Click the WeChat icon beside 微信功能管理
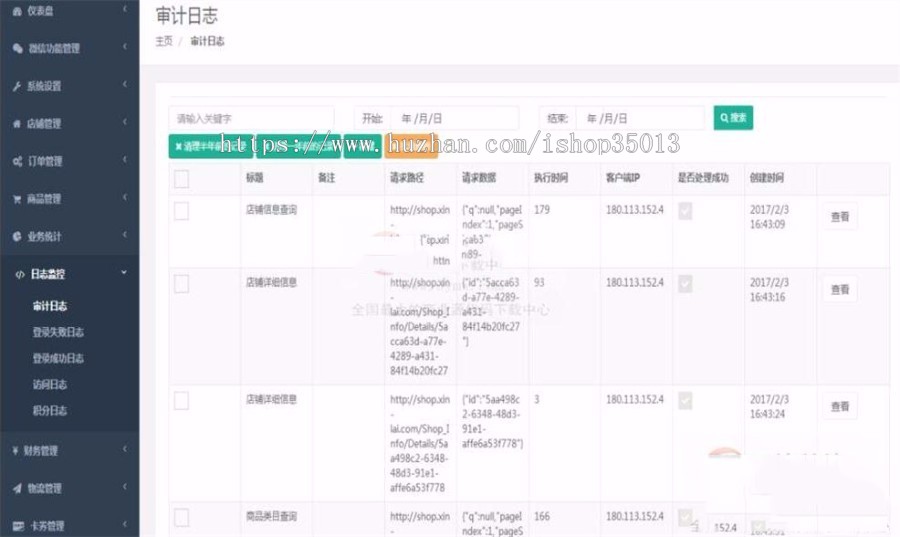The height and width of the screenshot is (537, 900). tap(18, 49)
